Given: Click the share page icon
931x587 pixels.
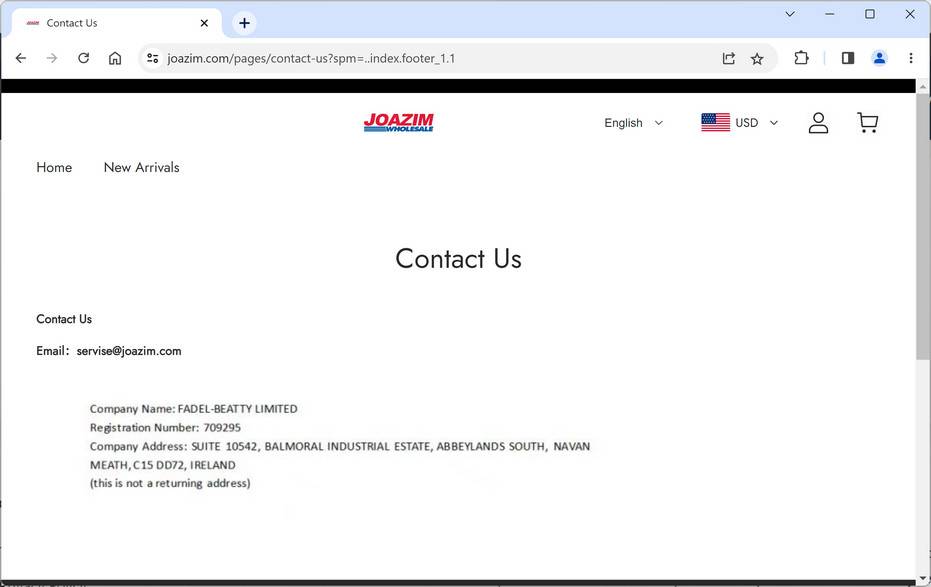Looking at the screenshot, I should click(729, 58).
